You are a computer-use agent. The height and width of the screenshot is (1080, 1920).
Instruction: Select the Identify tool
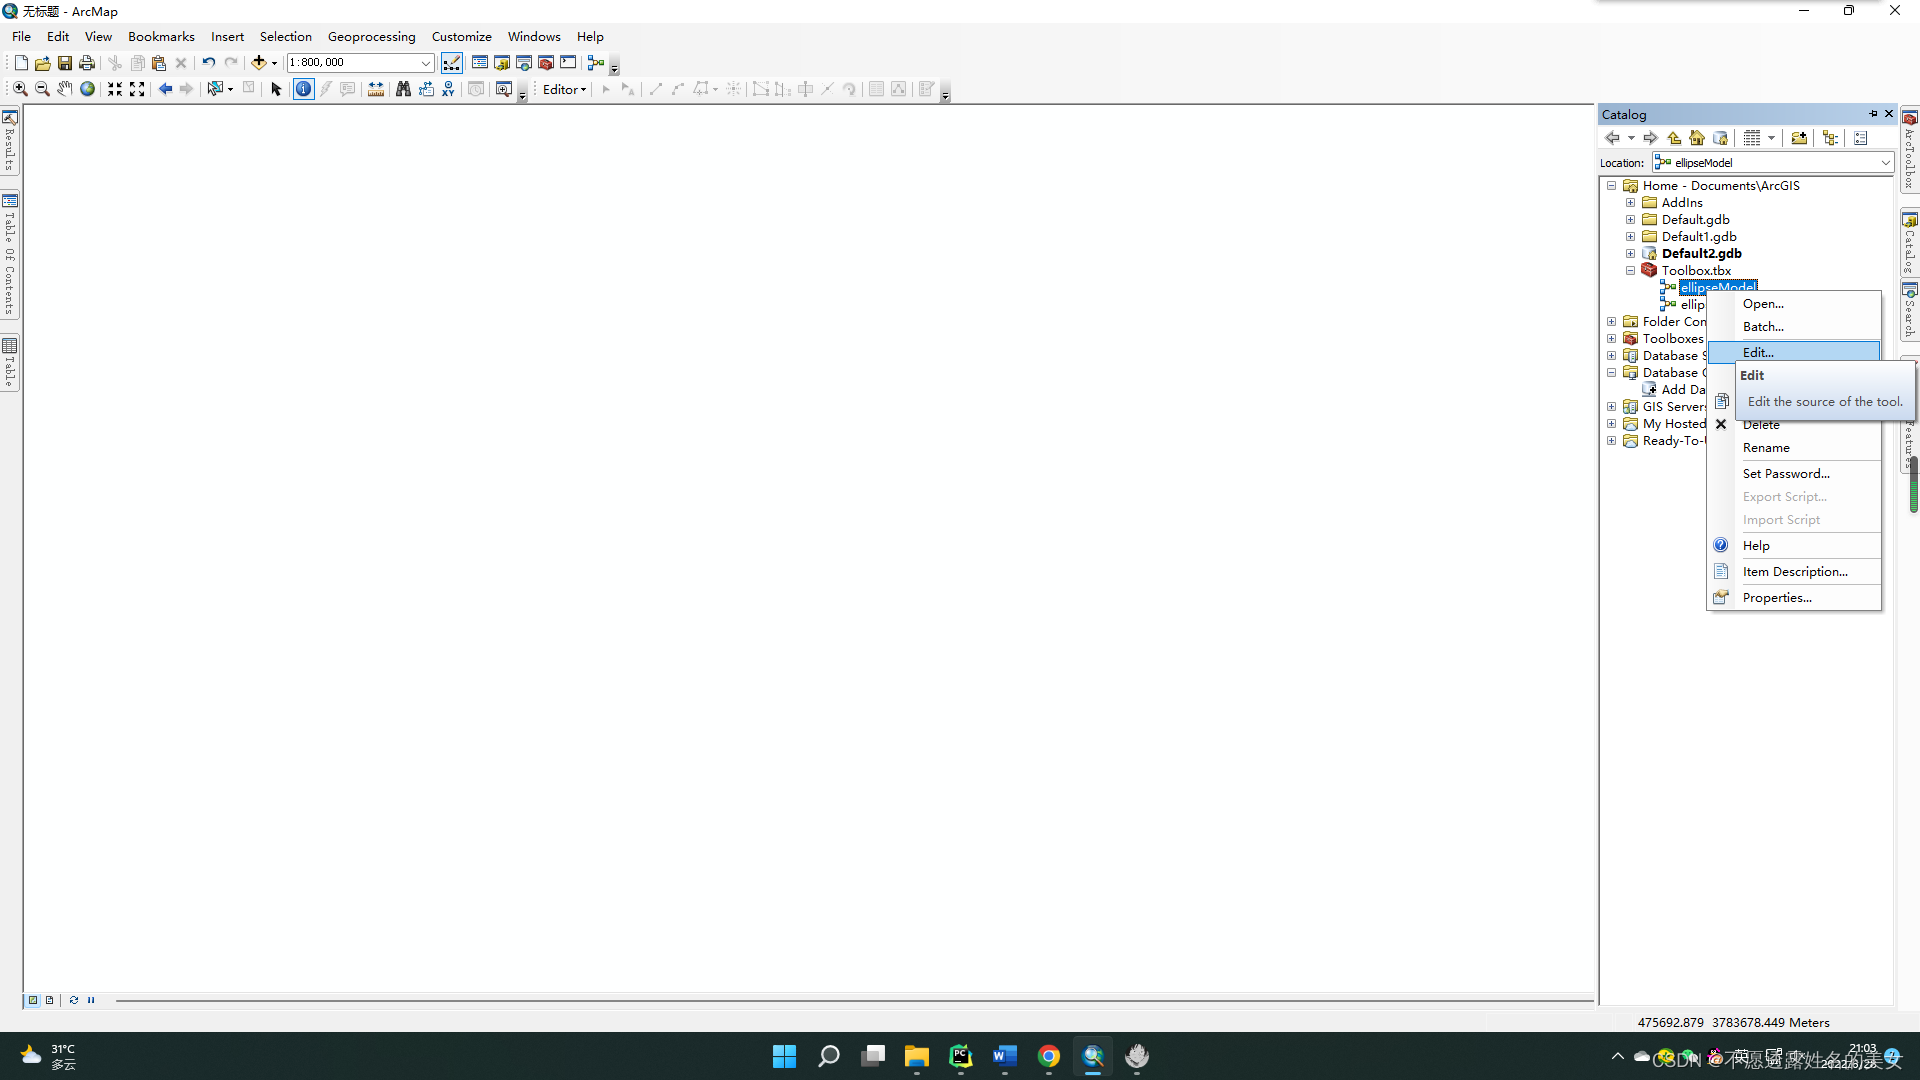coord(303,89)
